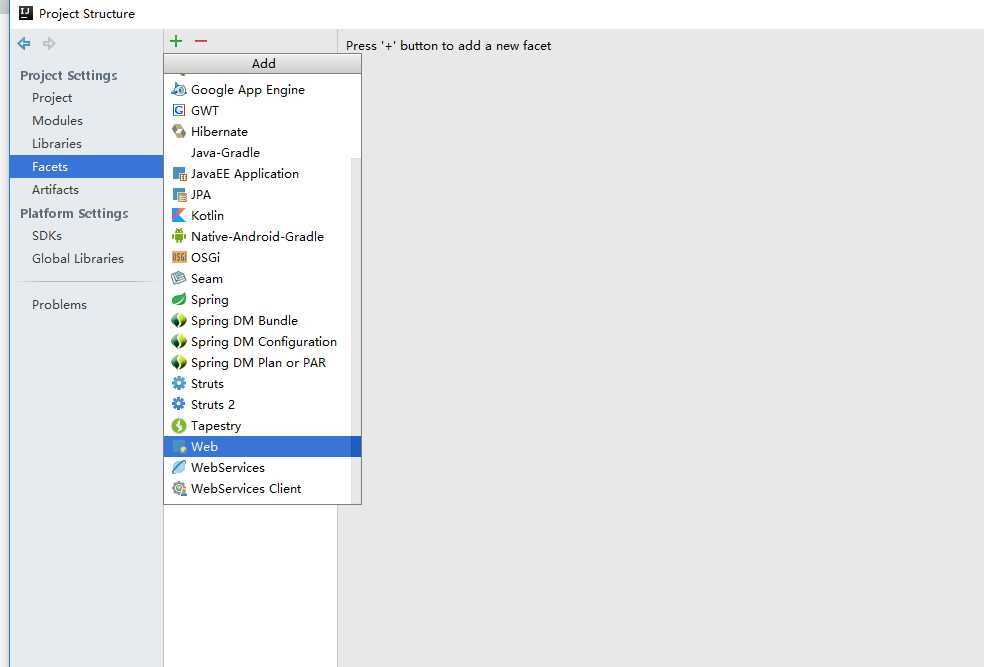984x667 pixels.
Task: Click the Kotlin logo icon
Action: [179, 215]
